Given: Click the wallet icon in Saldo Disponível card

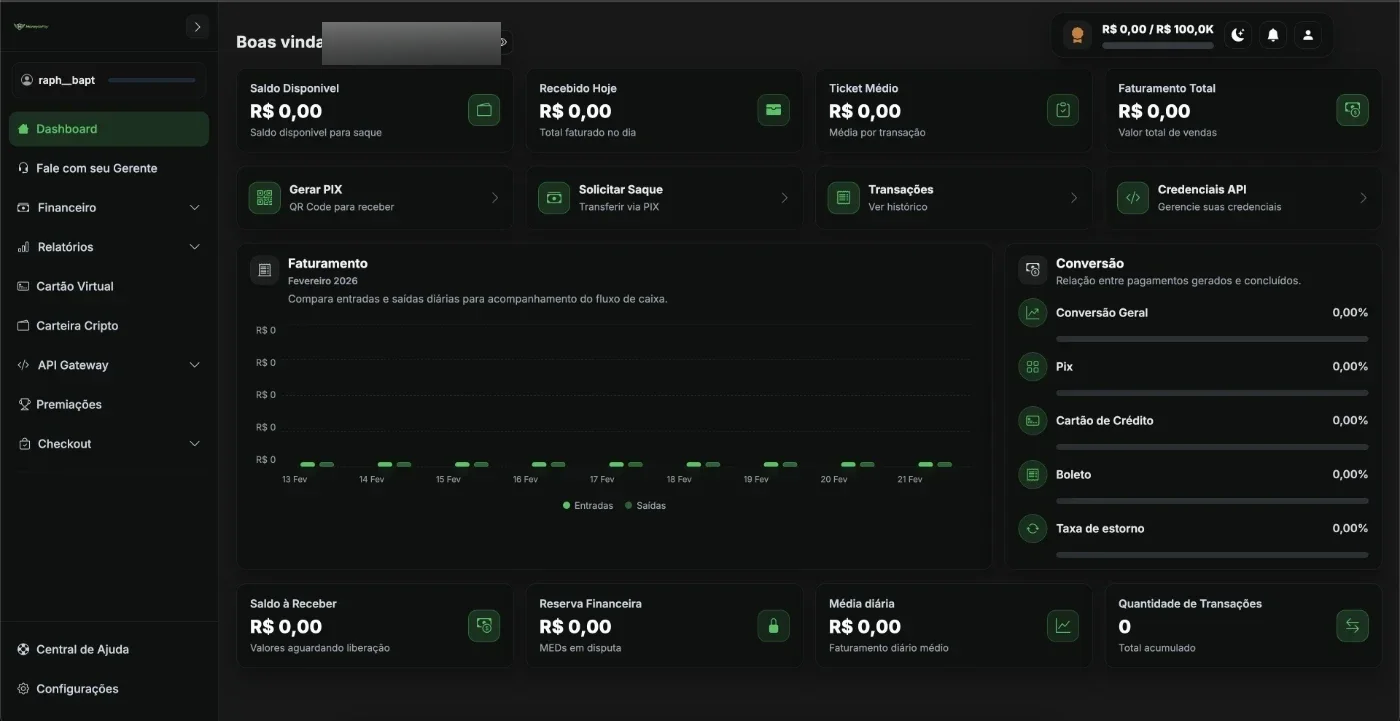Looking at the screenshot, I should point(484,110).
